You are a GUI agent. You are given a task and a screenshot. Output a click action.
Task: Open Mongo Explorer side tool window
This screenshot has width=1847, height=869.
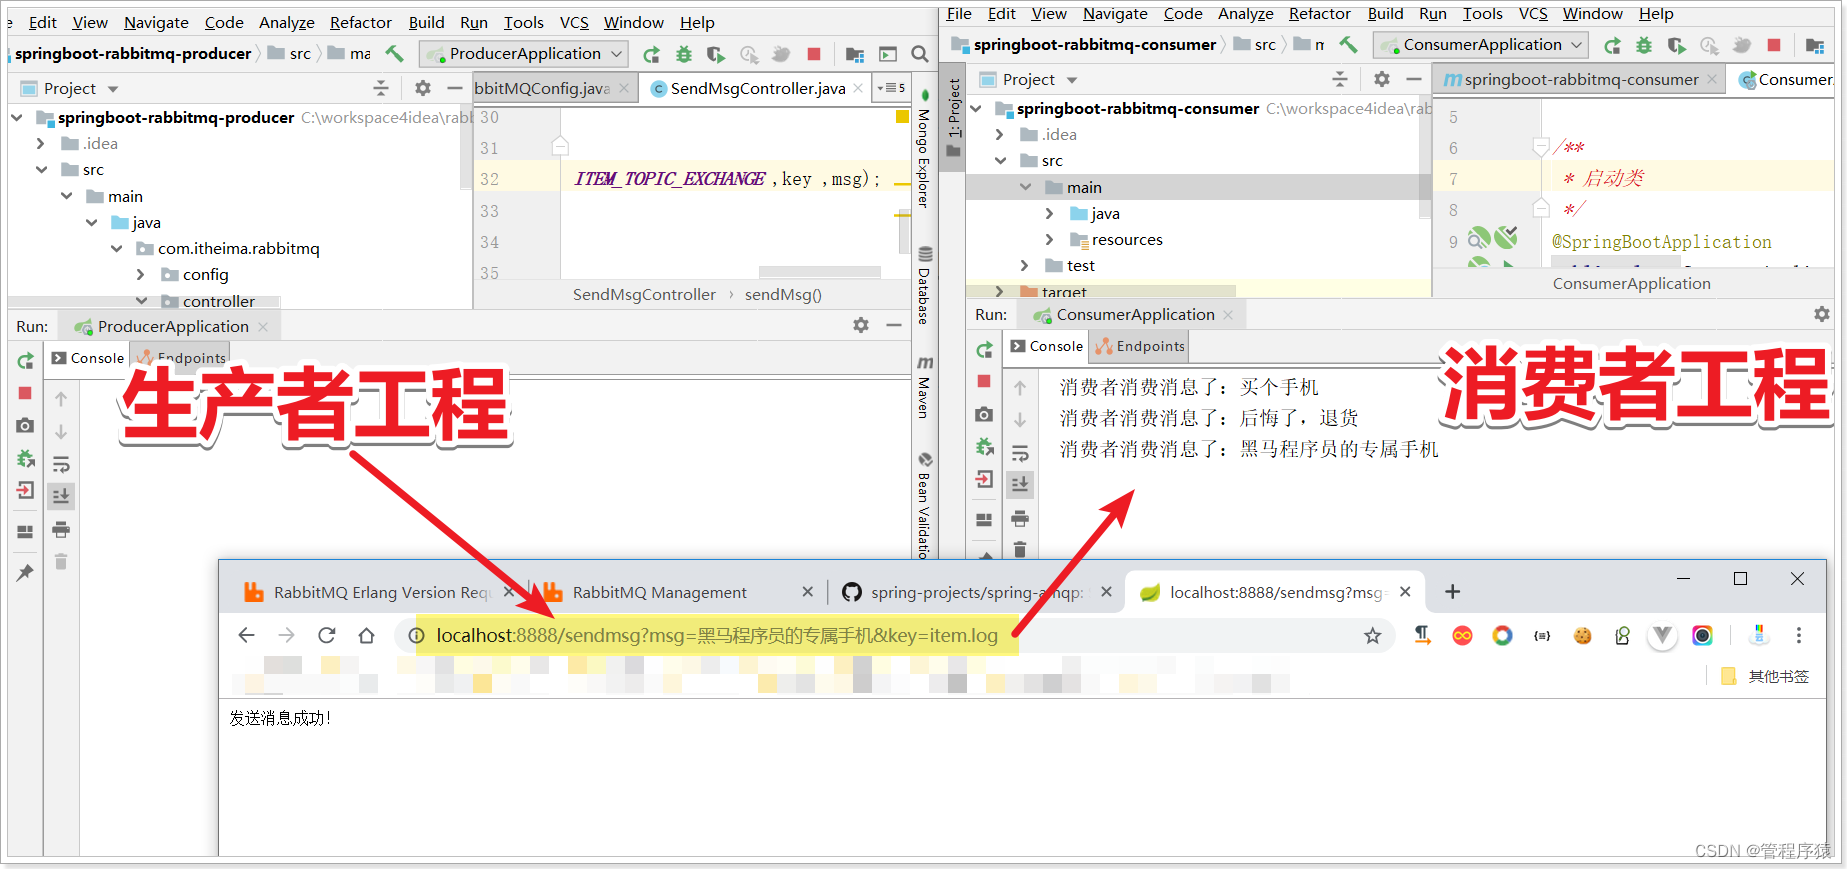tap(923, 150)
